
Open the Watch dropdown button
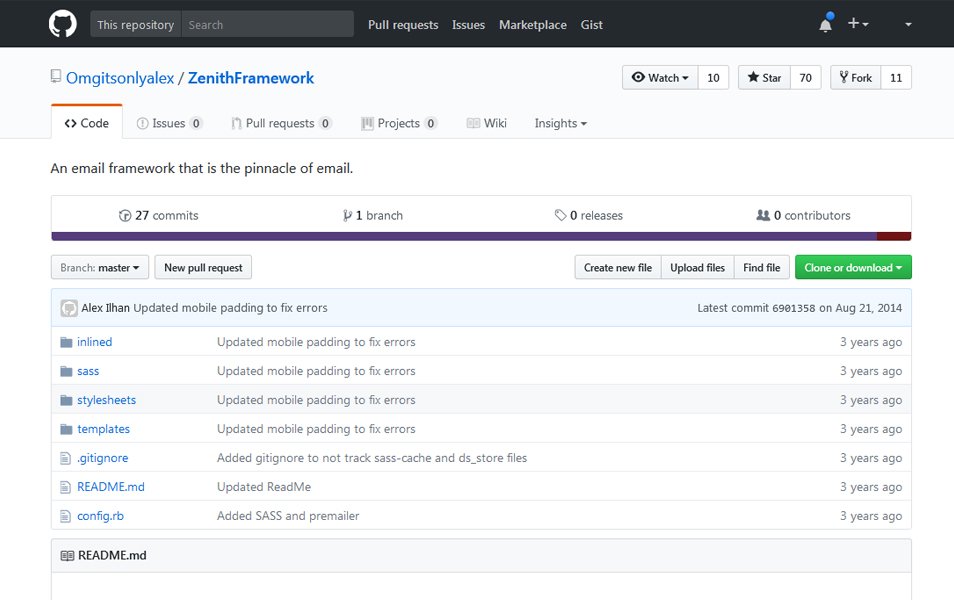click(x=660, y=77)
